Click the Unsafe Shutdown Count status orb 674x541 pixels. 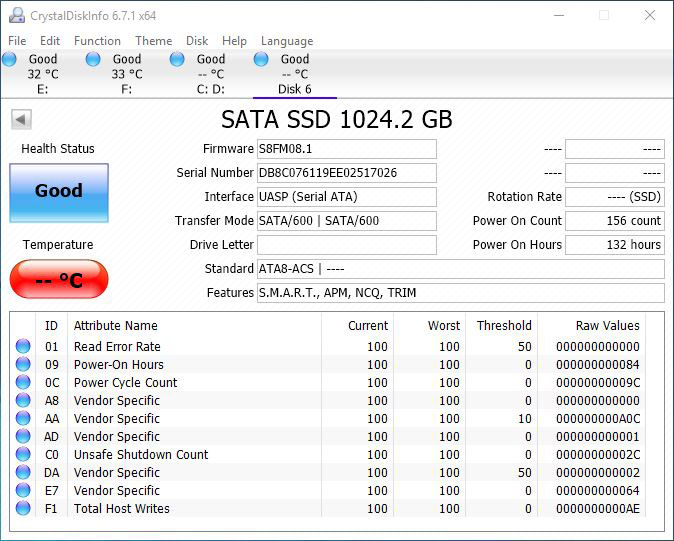(23, 455)
